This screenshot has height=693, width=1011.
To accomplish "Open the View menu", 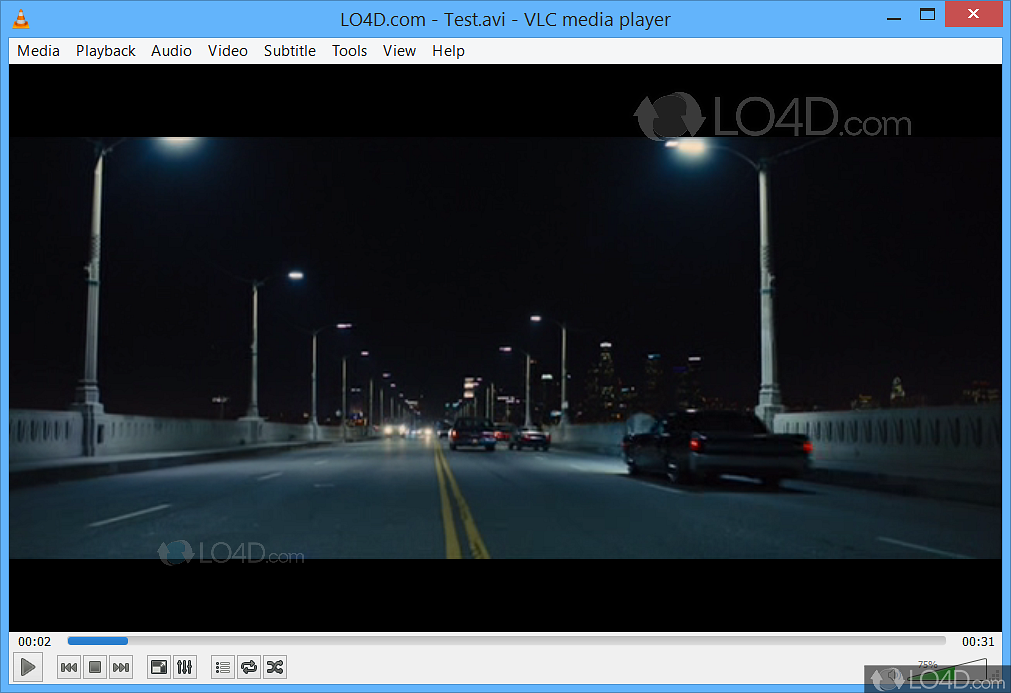I will (x=399, y=51).
